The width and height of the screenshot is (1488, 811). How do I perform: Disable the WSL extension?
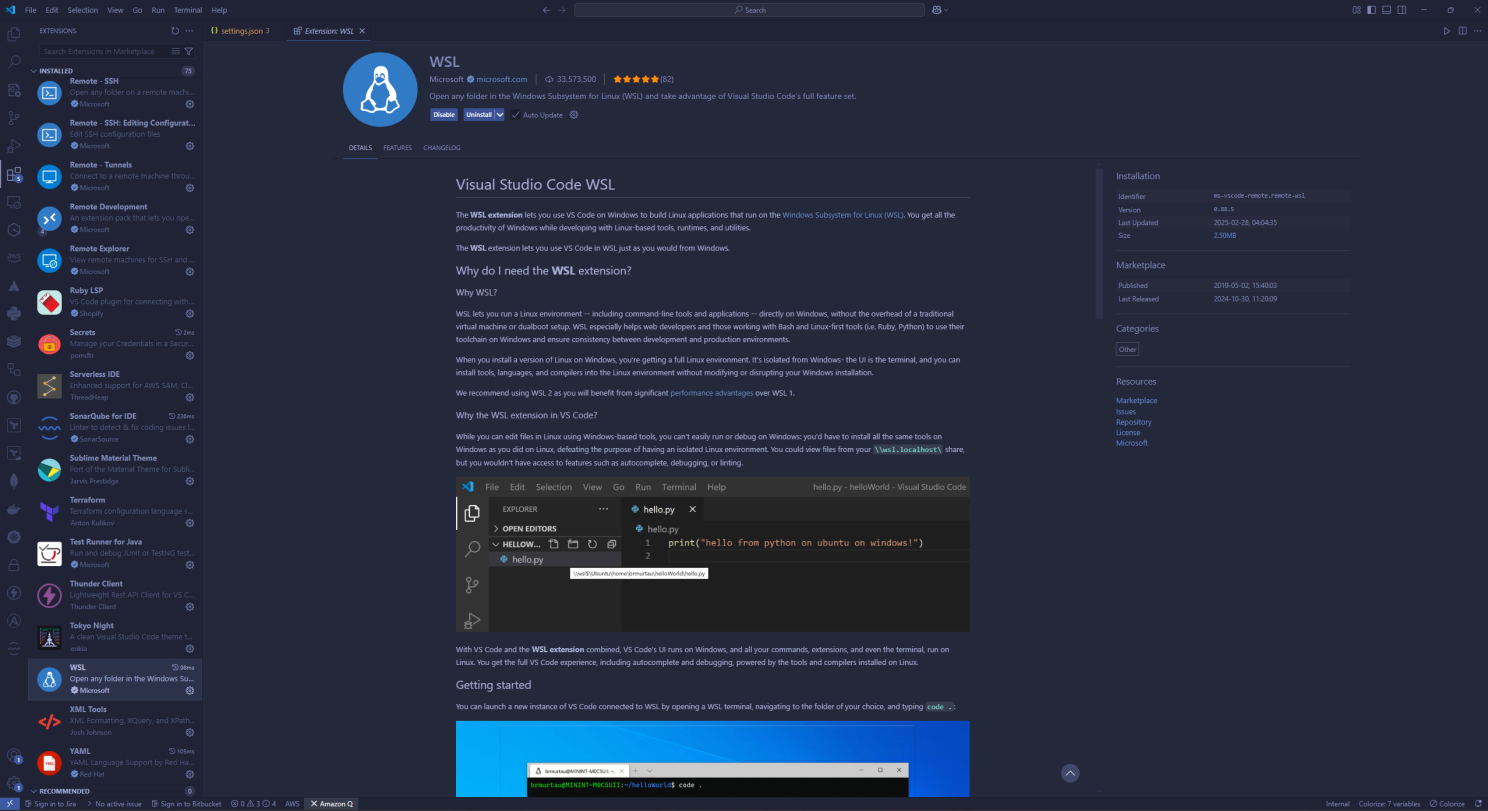coord(444,115)
